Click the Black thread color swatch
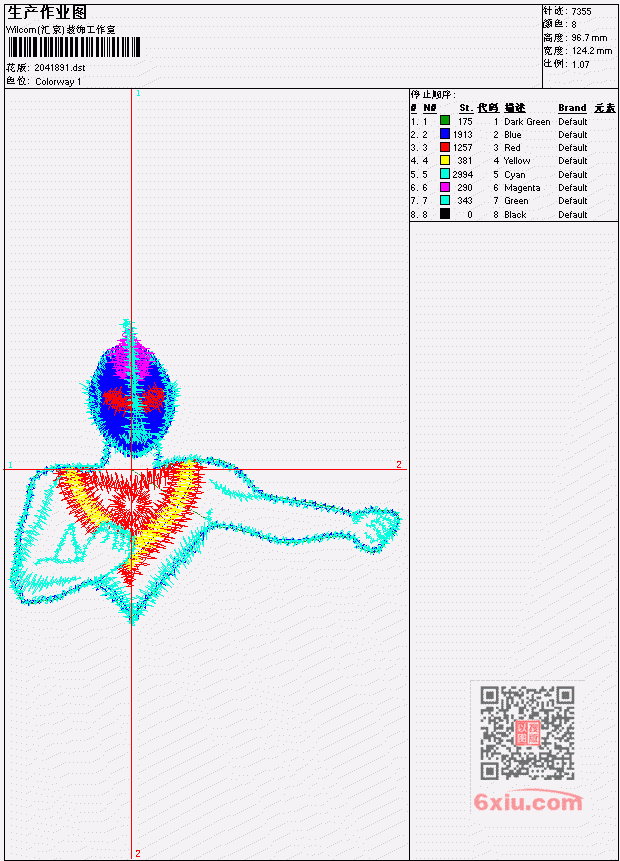 pyautogui.click(x=445, y=214)
